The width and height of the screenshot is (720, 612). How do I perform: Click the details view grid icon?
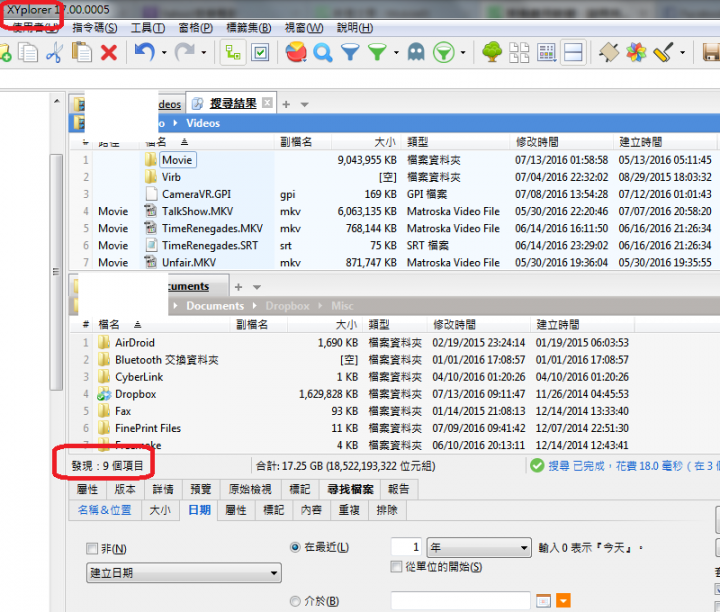click(546, 52)
